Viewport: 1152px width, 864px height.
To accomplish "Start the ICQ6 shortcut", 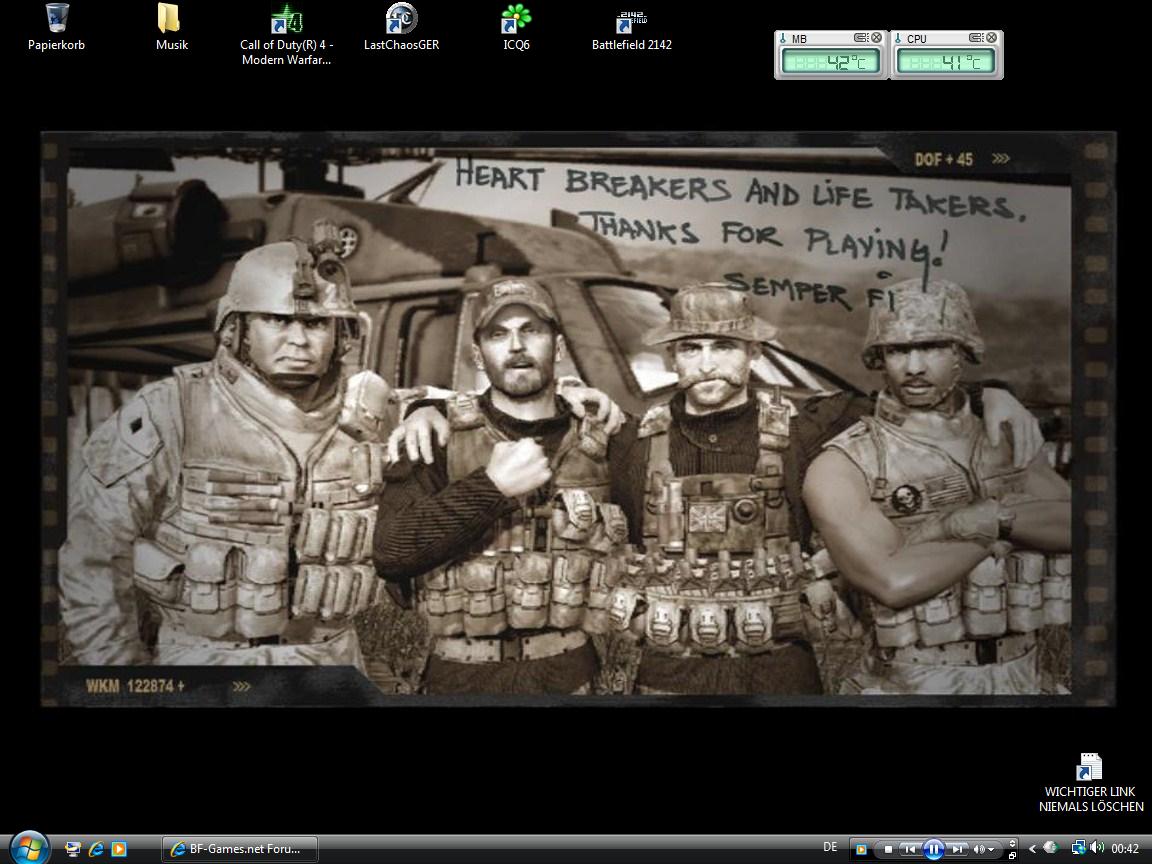I will click(x=516, y=28).
